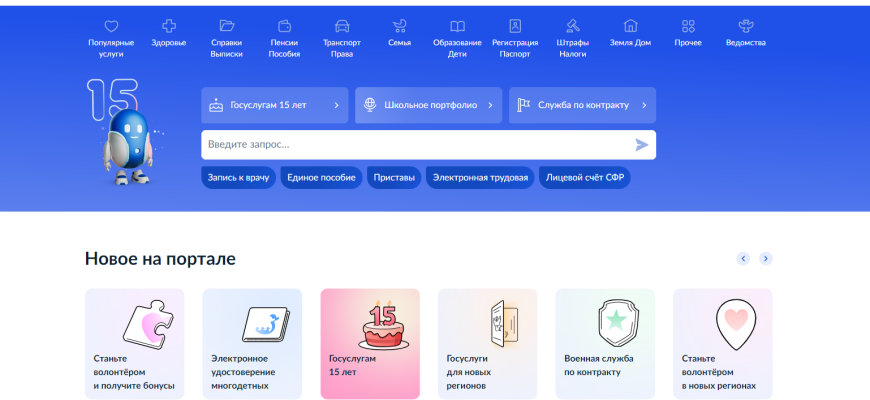Open the Земля Дом house icon
This screenshot has width=870, height=400.
(630, 26)
